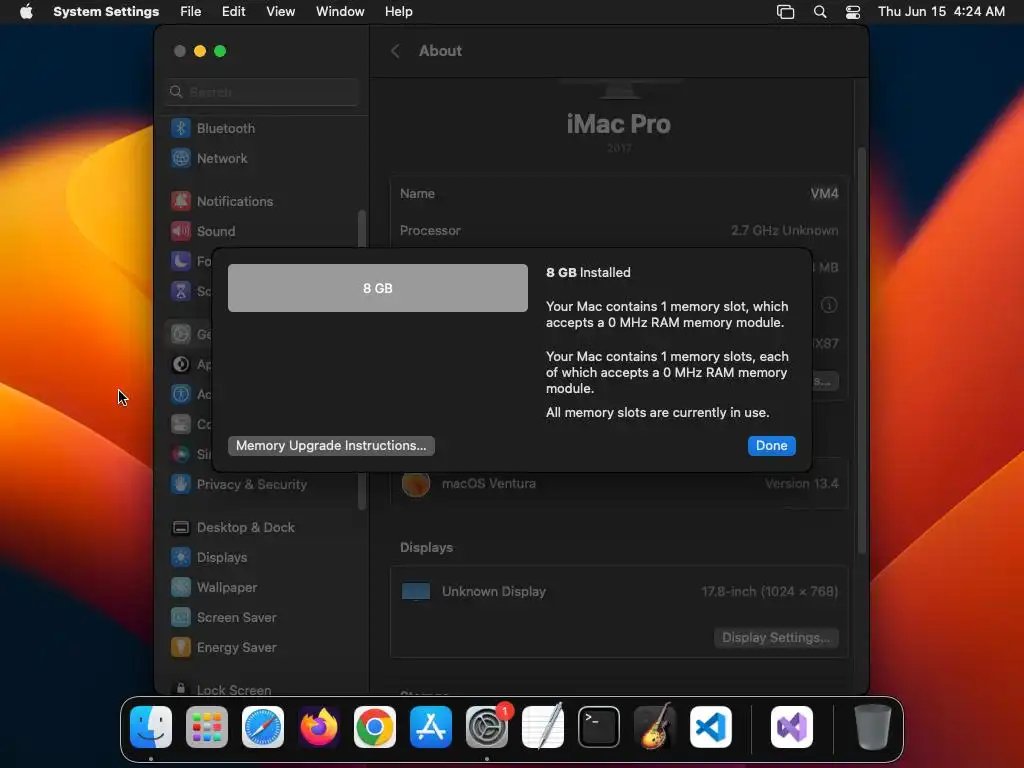Open Finder from the Dock
Screen dimensions: 1024x768
click(x=151, y=727)
